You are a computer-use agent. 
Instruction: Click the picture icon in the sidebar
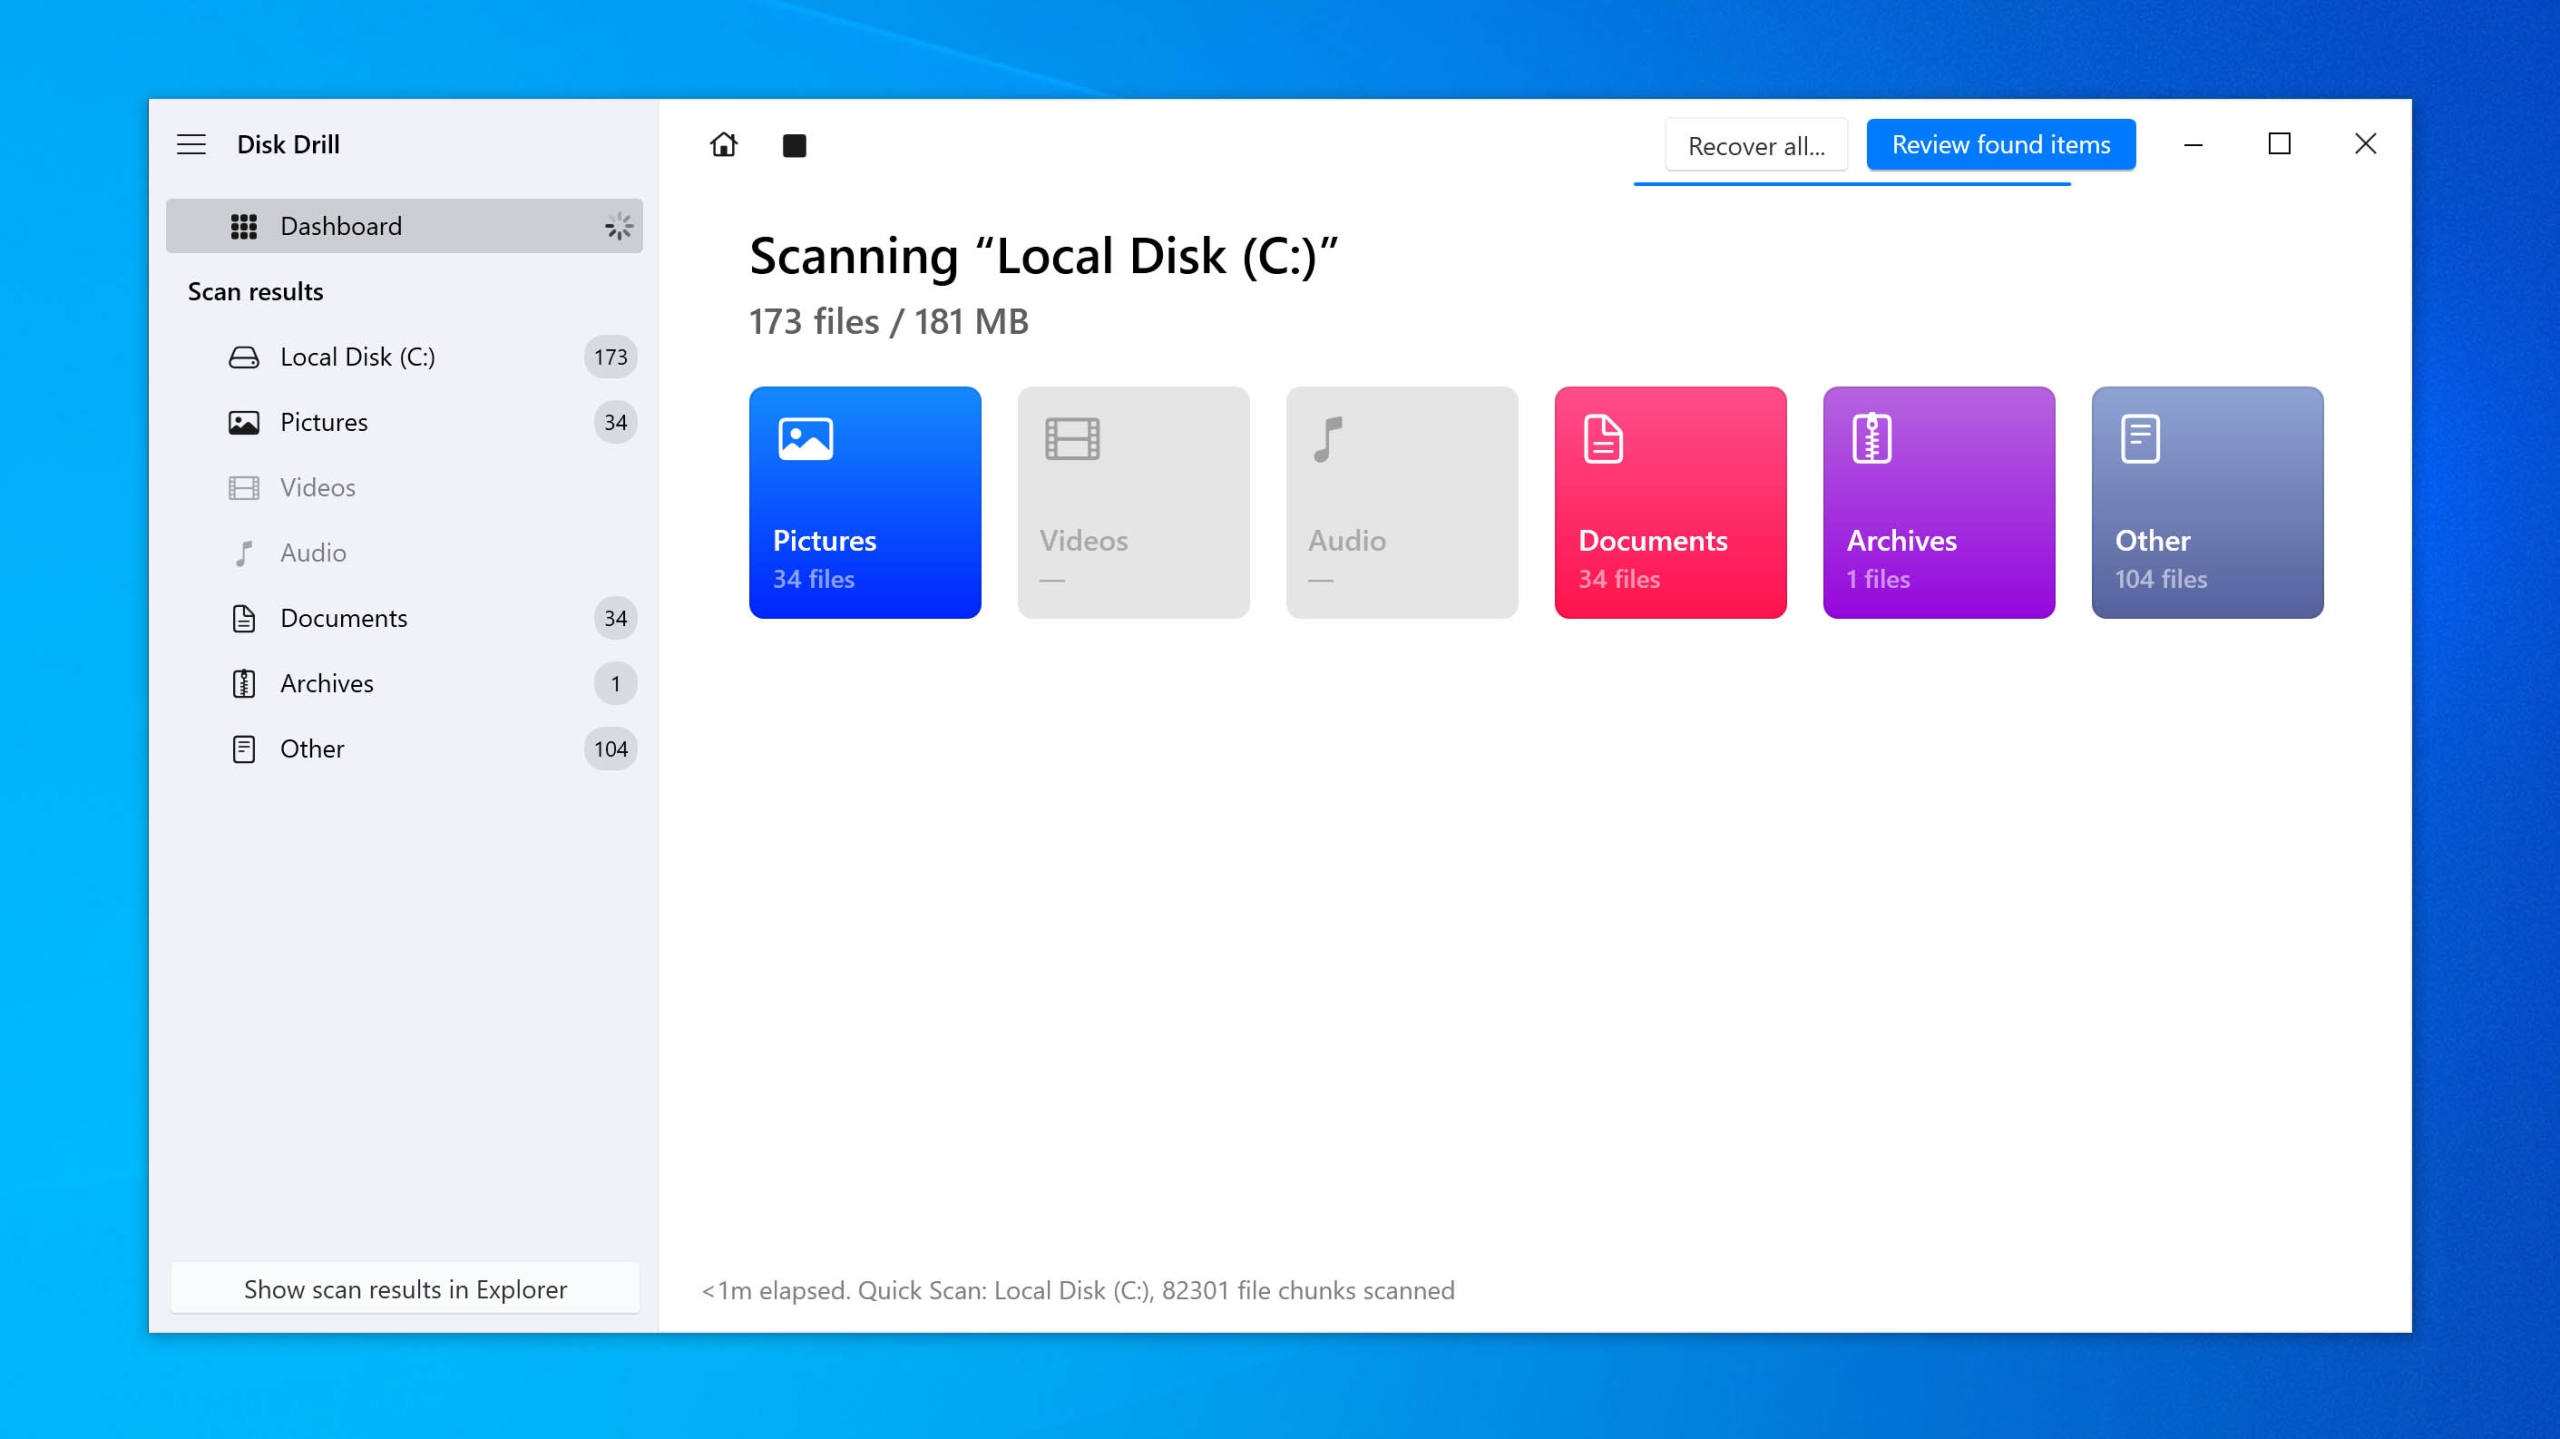coord(244,423)
